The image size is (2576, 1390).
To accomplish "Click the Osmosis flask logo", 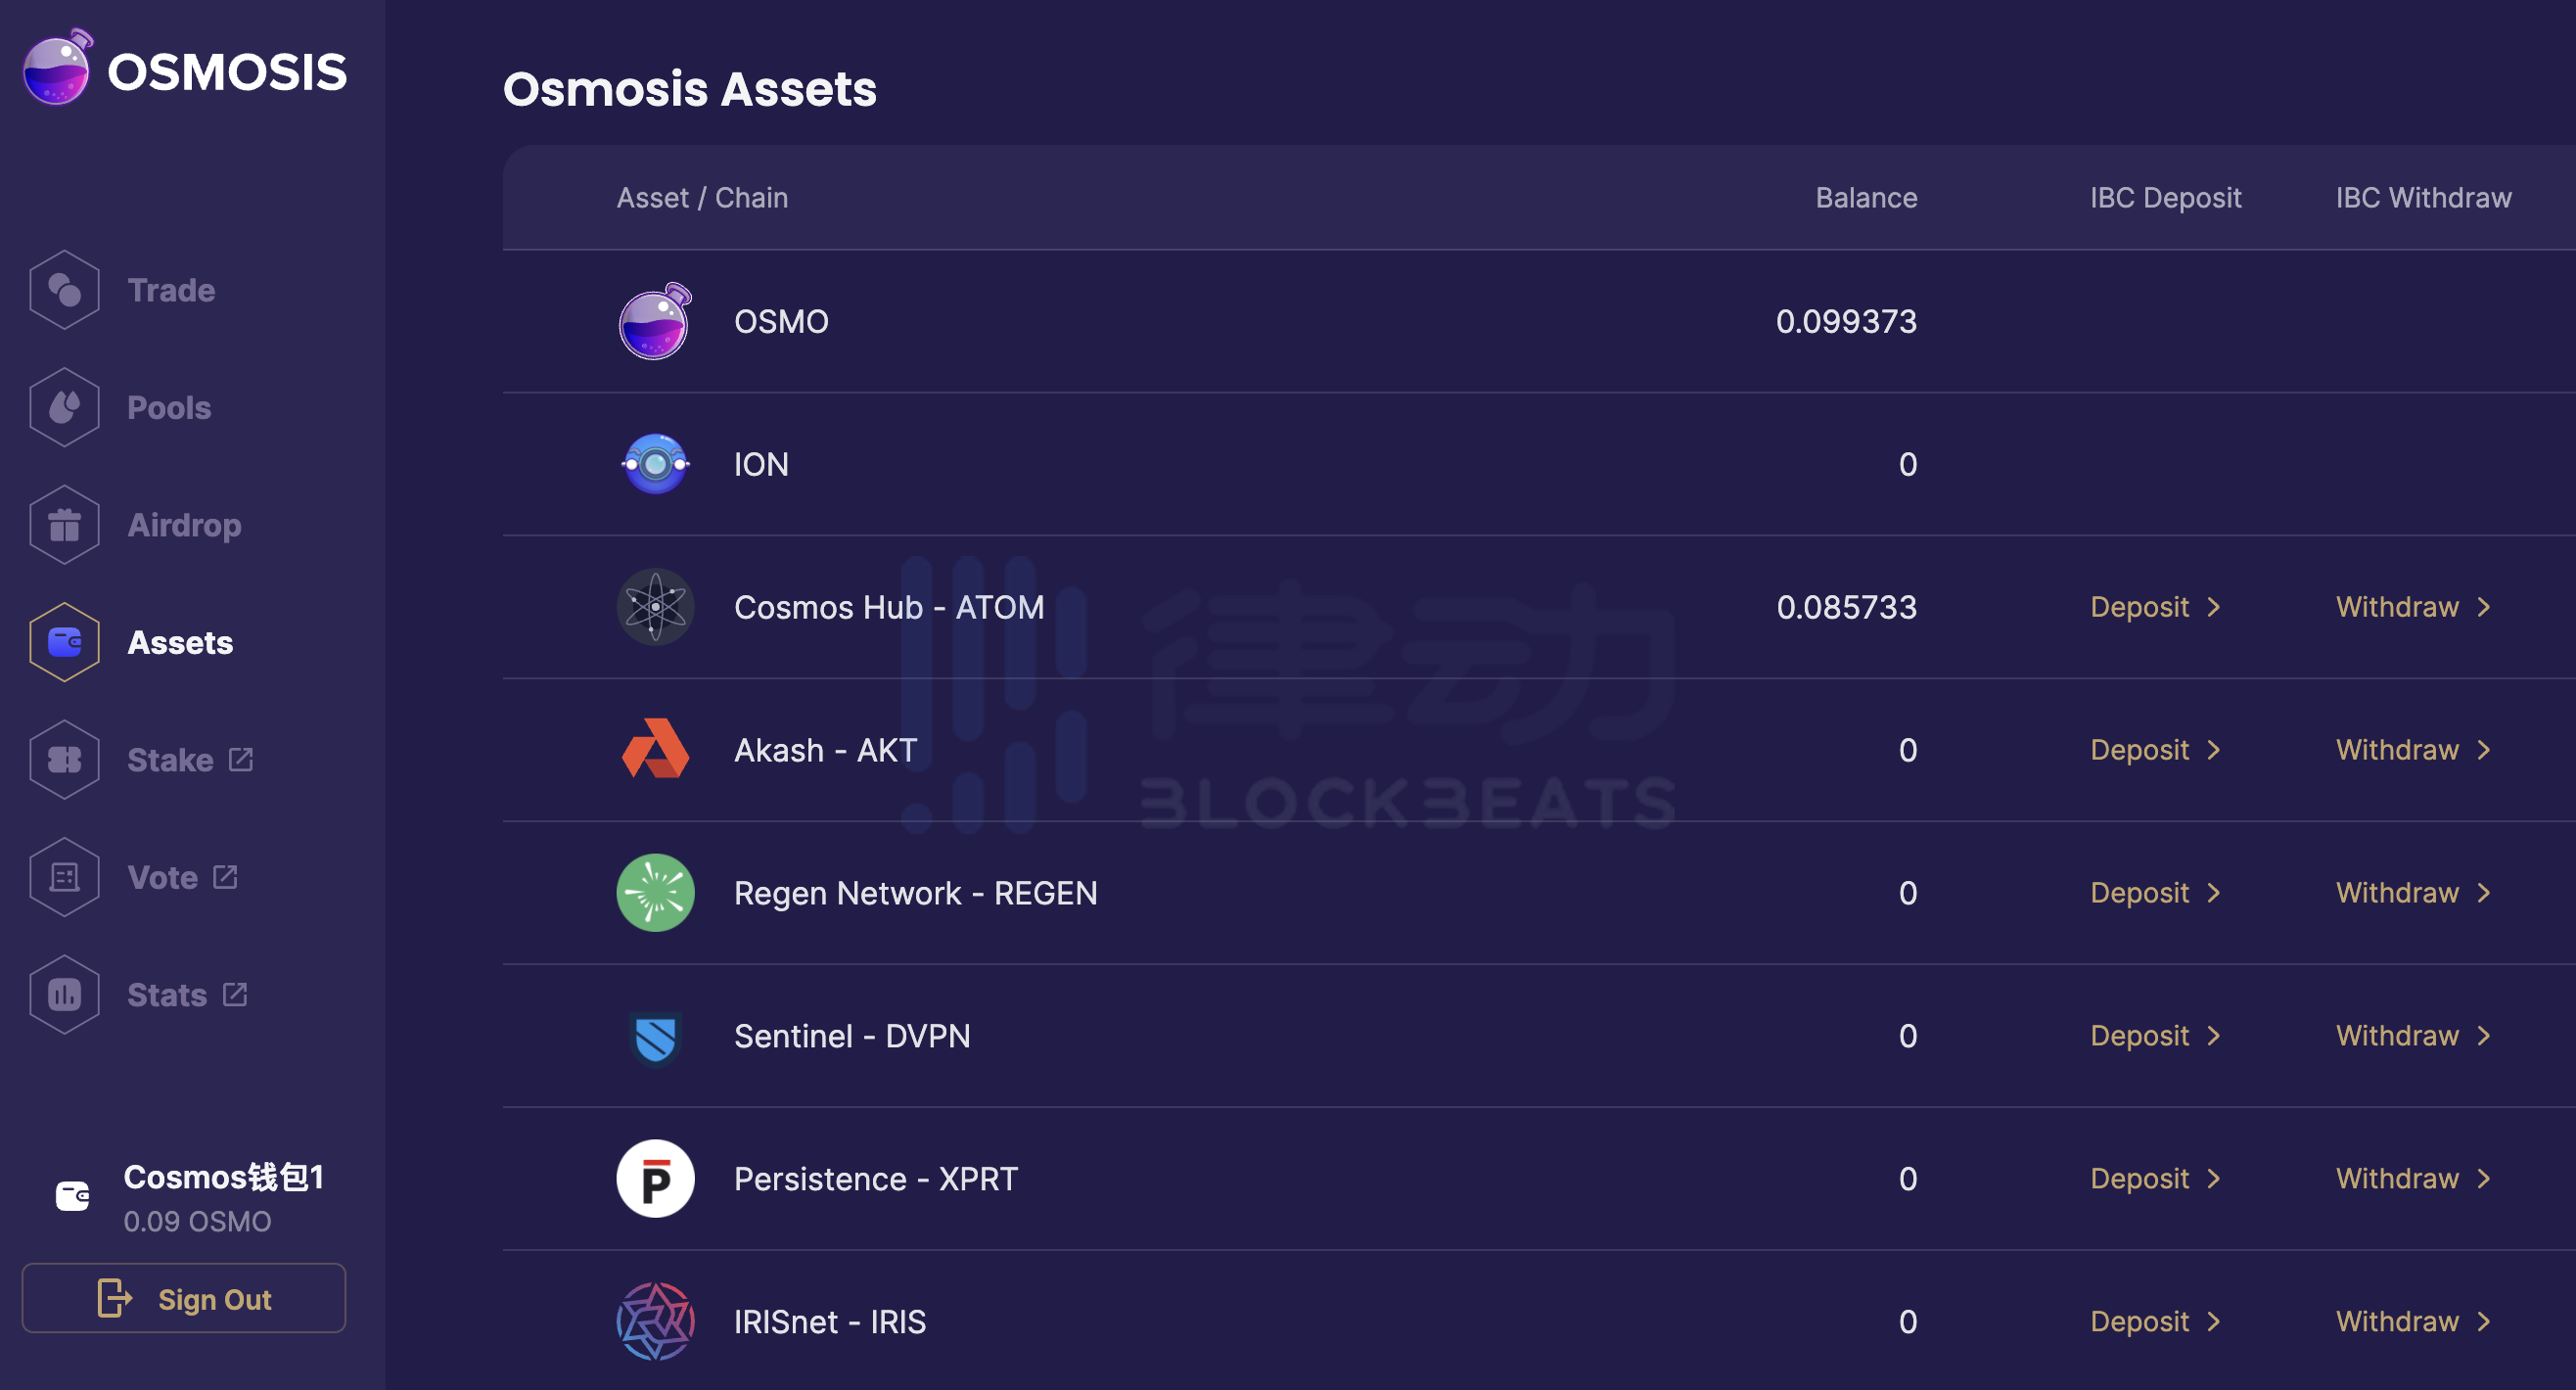I will coord(57,68).
